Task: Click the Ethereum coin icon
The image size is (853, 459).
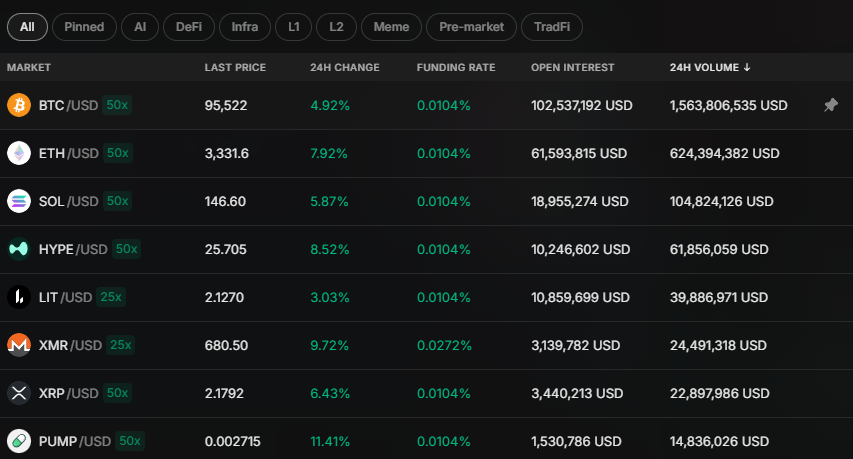Action: [x=19, y=153]
